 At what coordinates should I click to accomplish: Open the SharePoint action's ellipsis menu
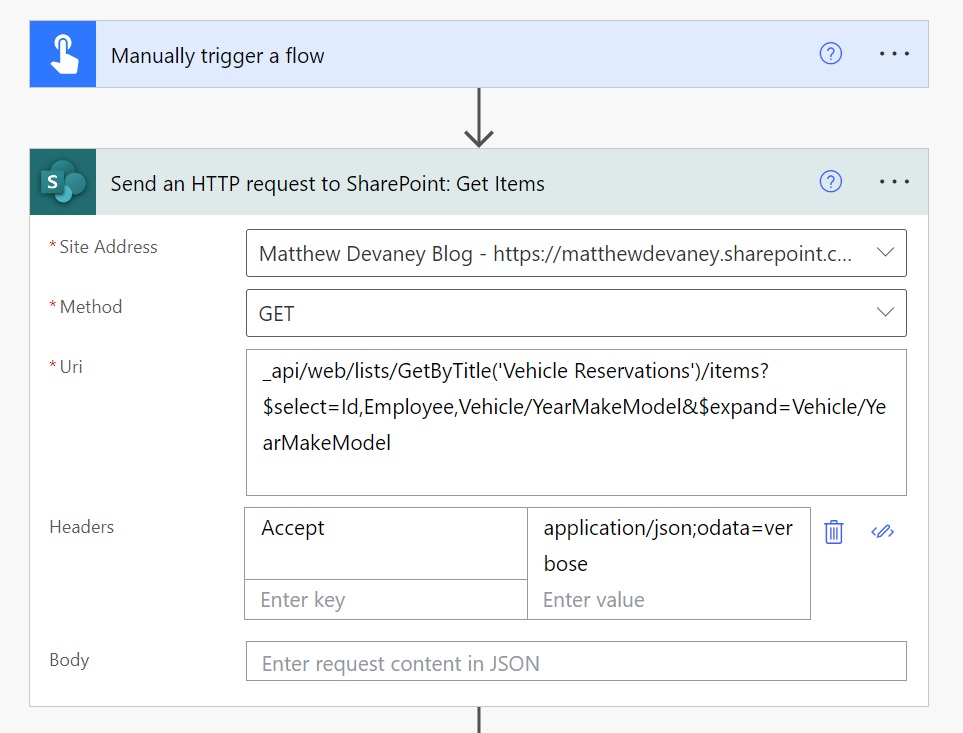click(894, 182)
